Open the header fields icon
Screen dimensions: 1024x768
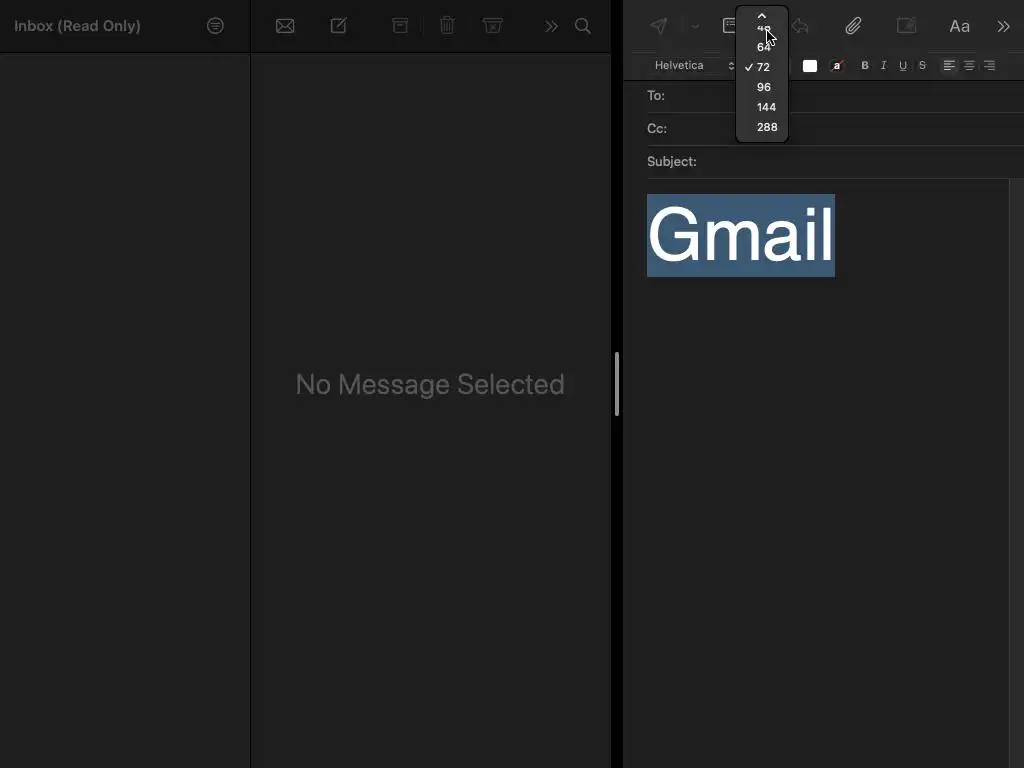click(x=729, y=26)
